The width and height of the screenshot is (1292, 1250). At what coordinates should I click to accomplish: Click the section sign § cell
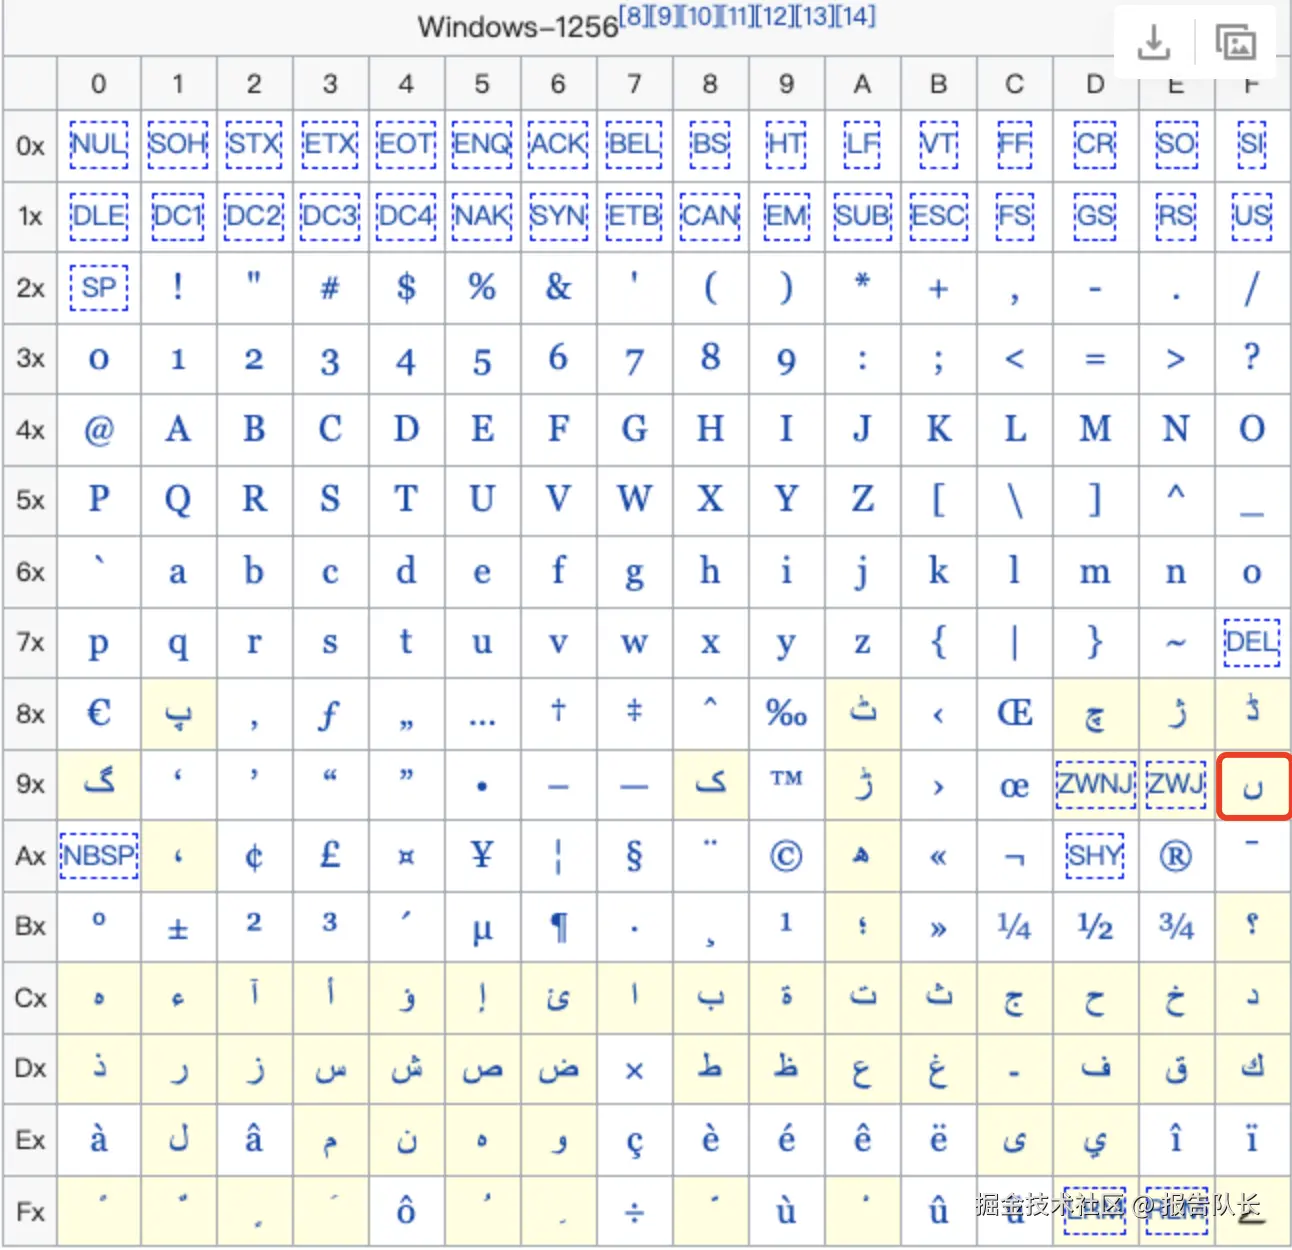634,856
